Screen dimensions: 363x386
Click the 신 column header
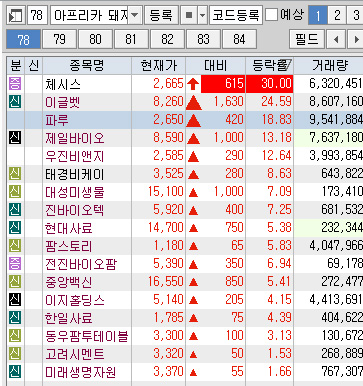(x=34, y=66)
